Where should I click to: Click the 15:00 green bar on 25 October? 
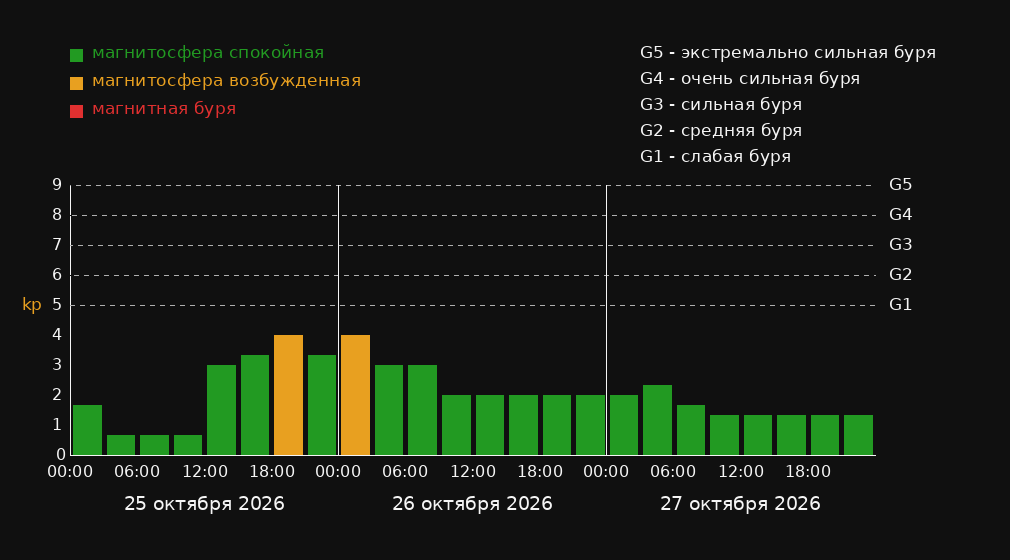tap(254, 405)
